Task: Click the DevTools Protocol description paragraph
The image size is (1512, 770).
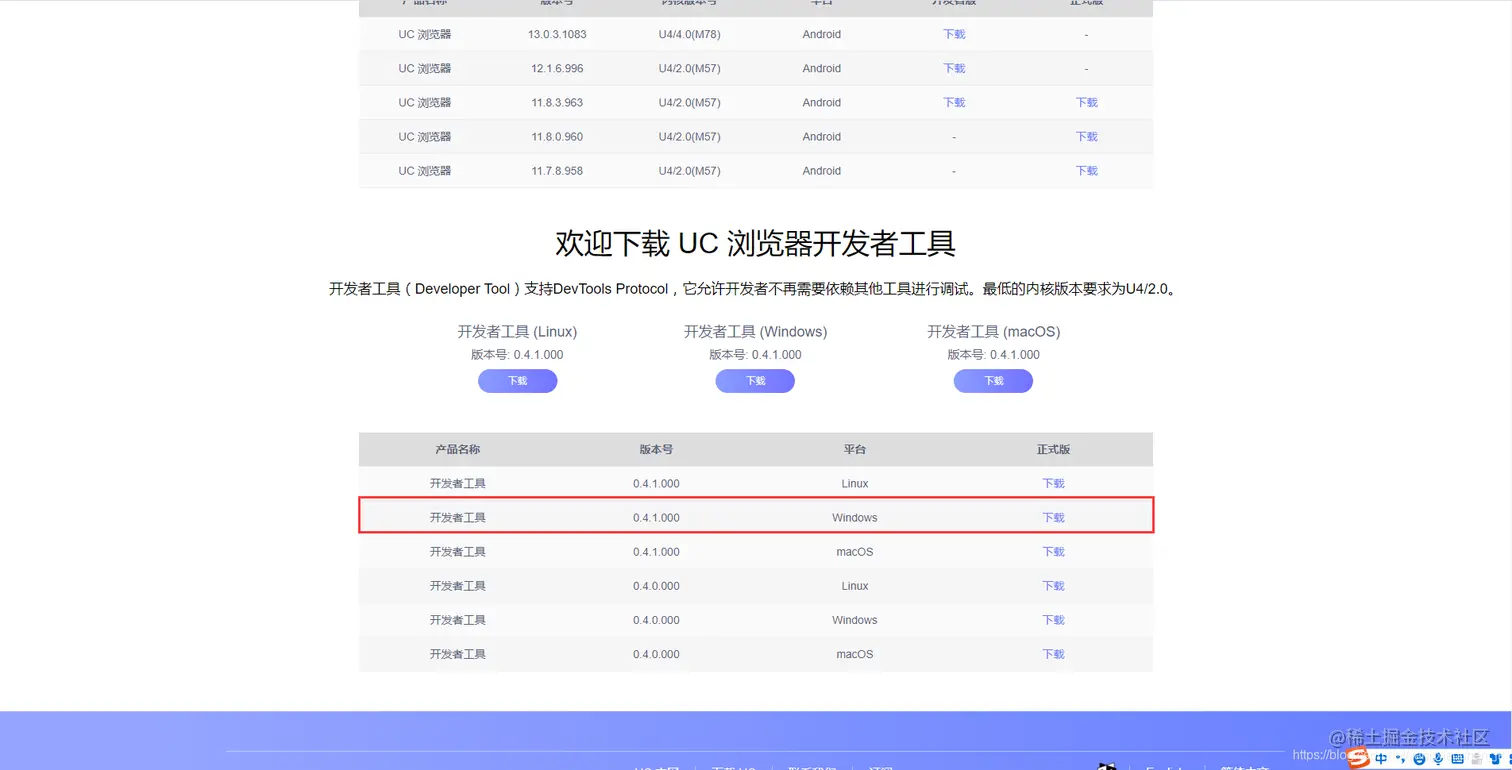Action: click(755, 289)
